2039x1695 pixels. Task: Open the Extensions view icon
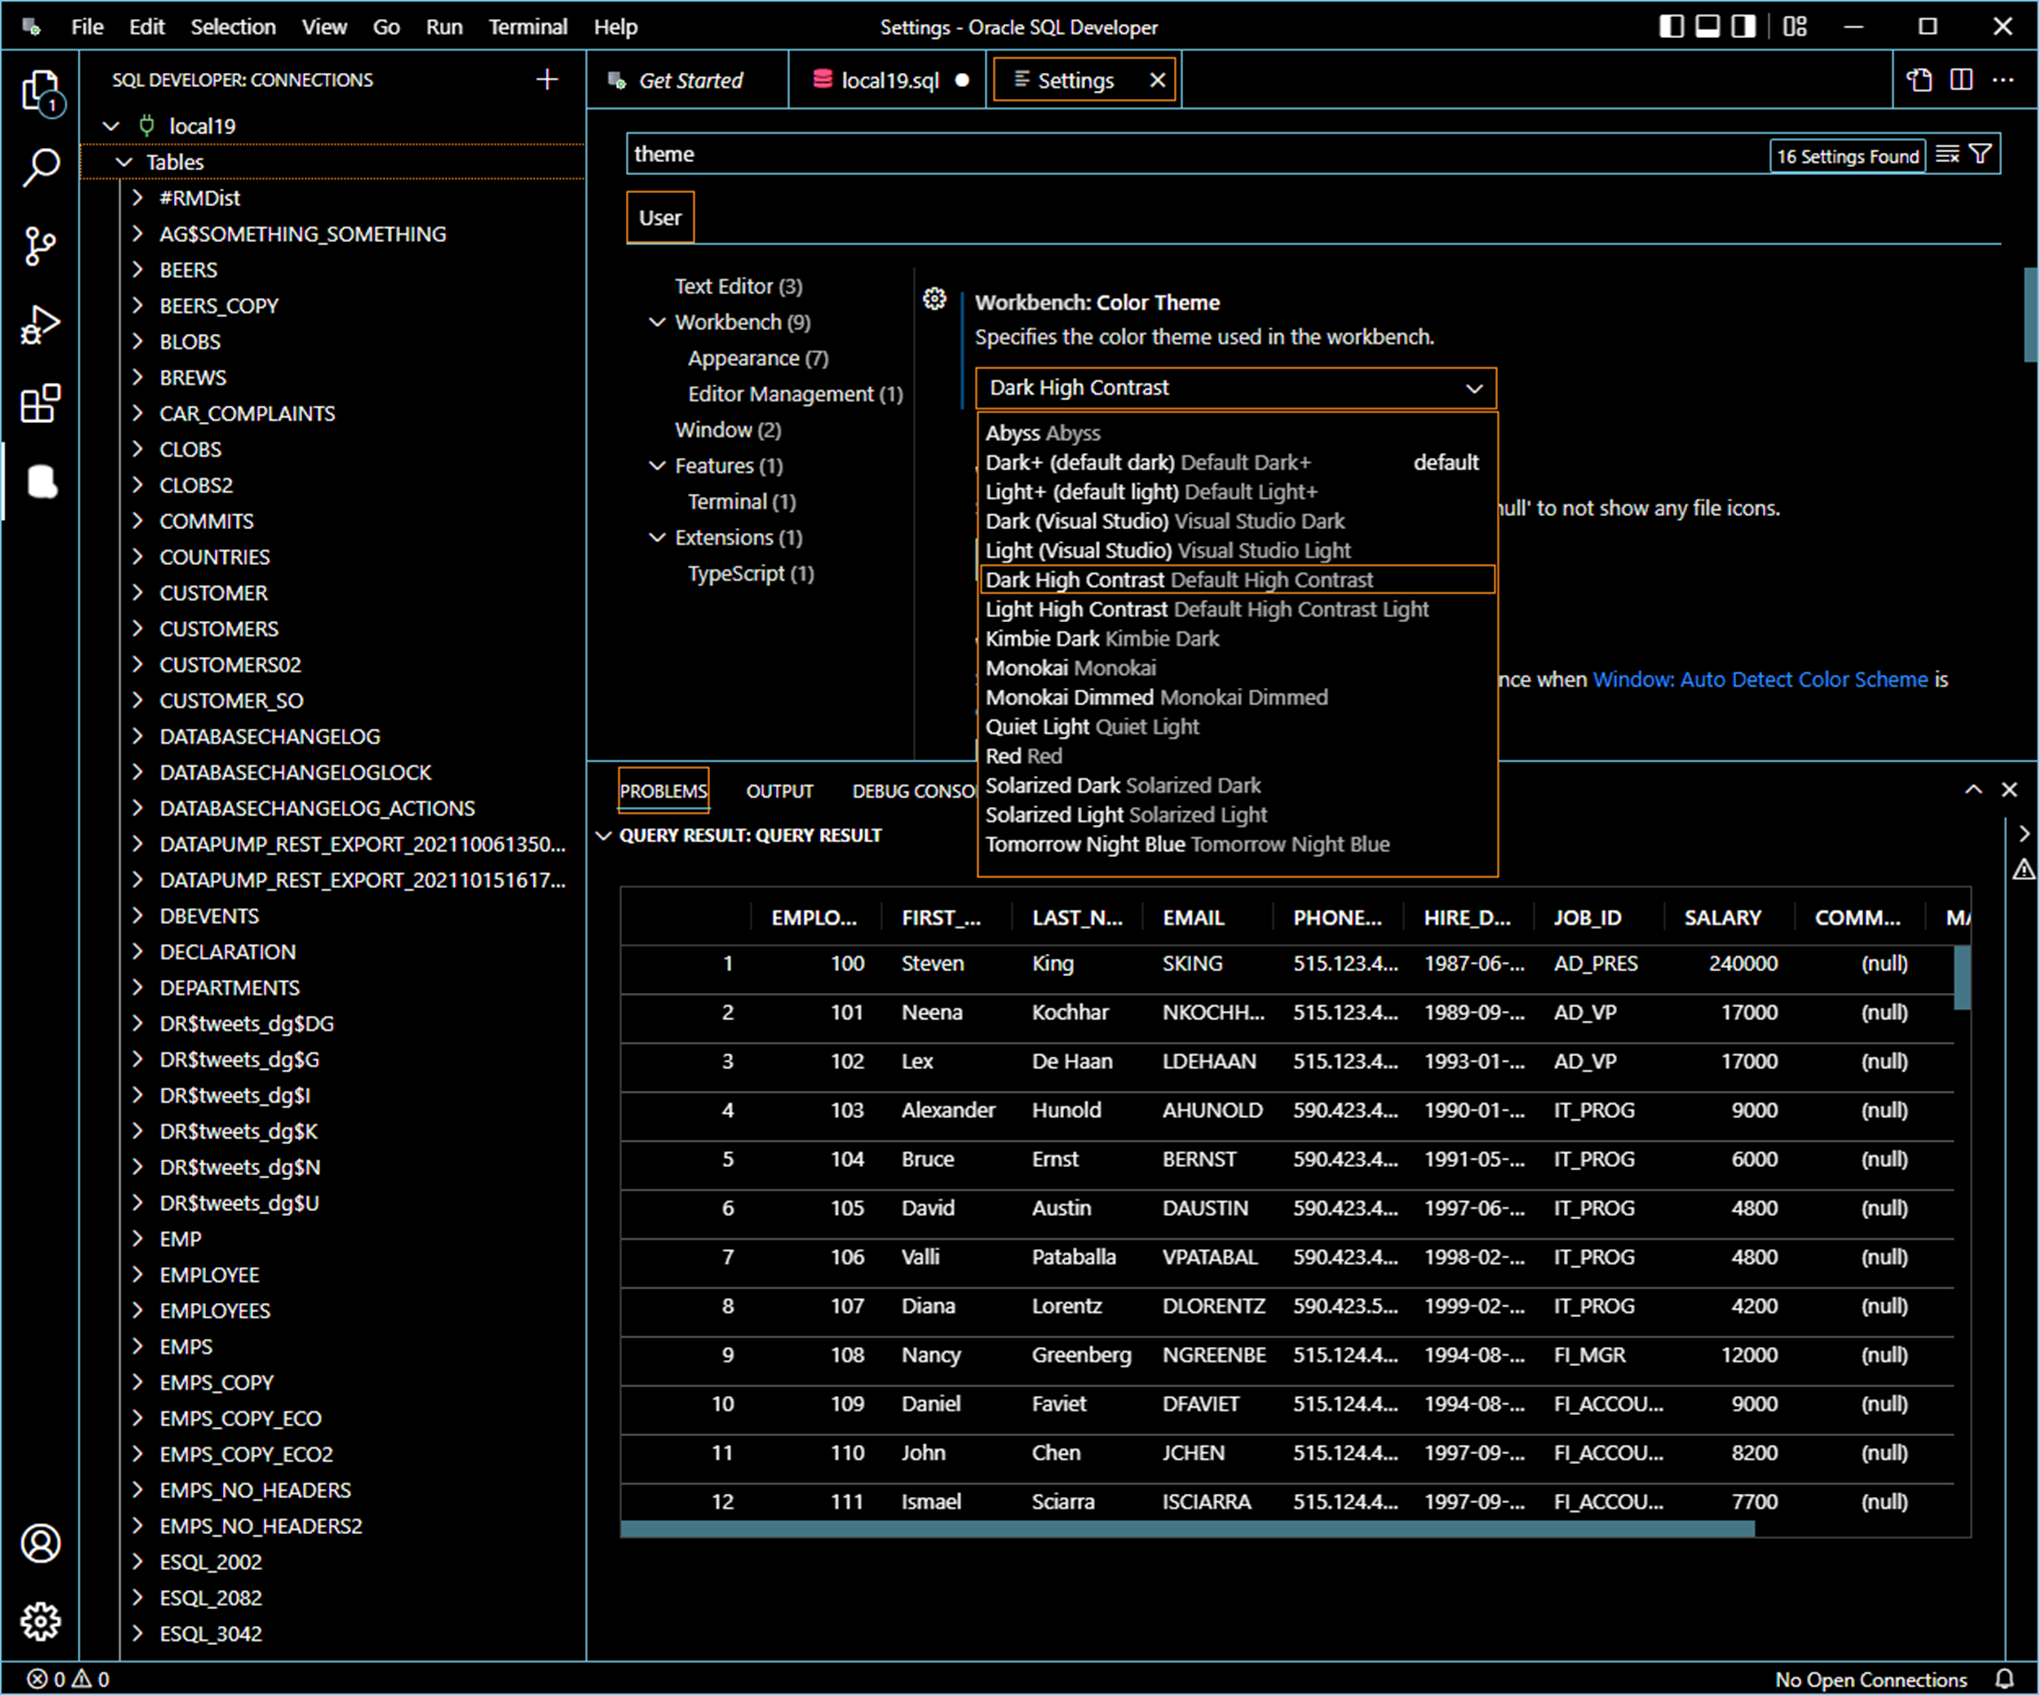click(41, 403)
